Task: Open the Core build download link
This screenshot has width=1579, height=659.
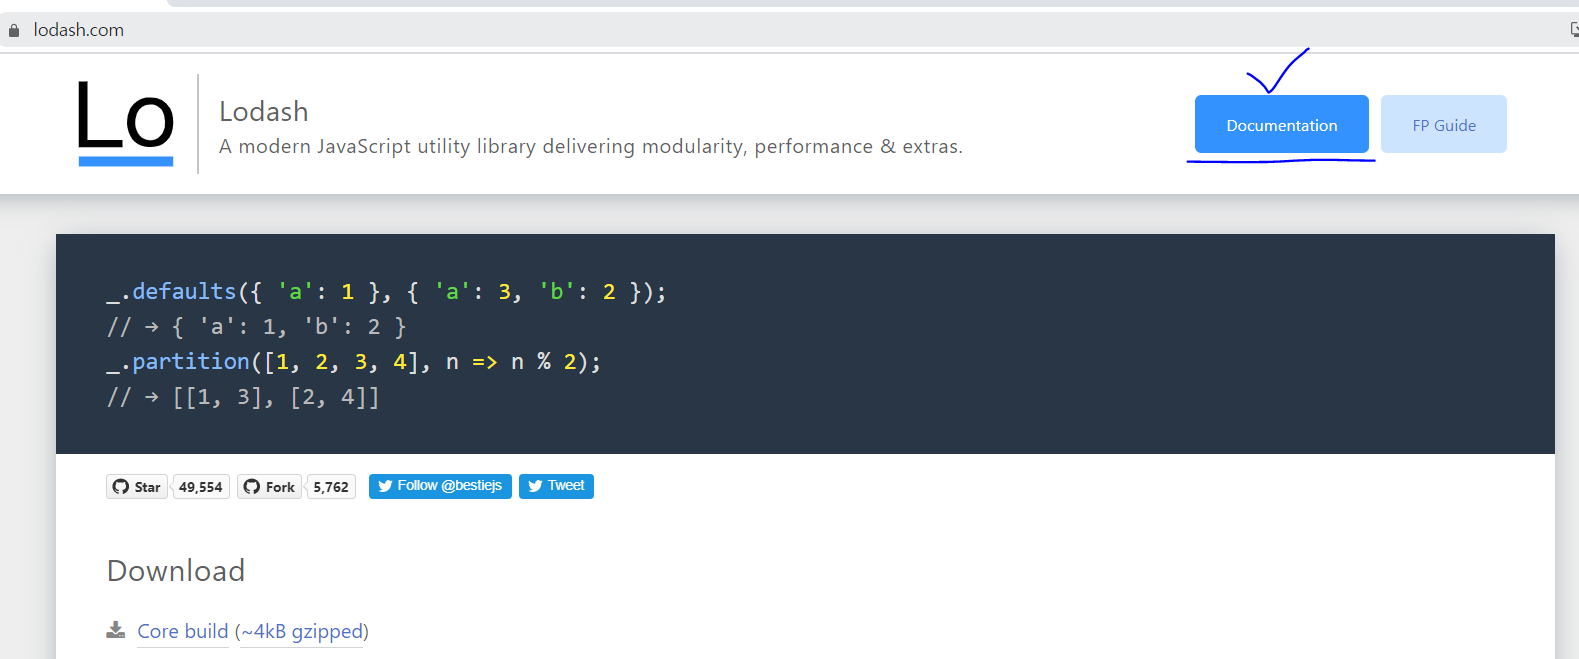Action: 183,631
